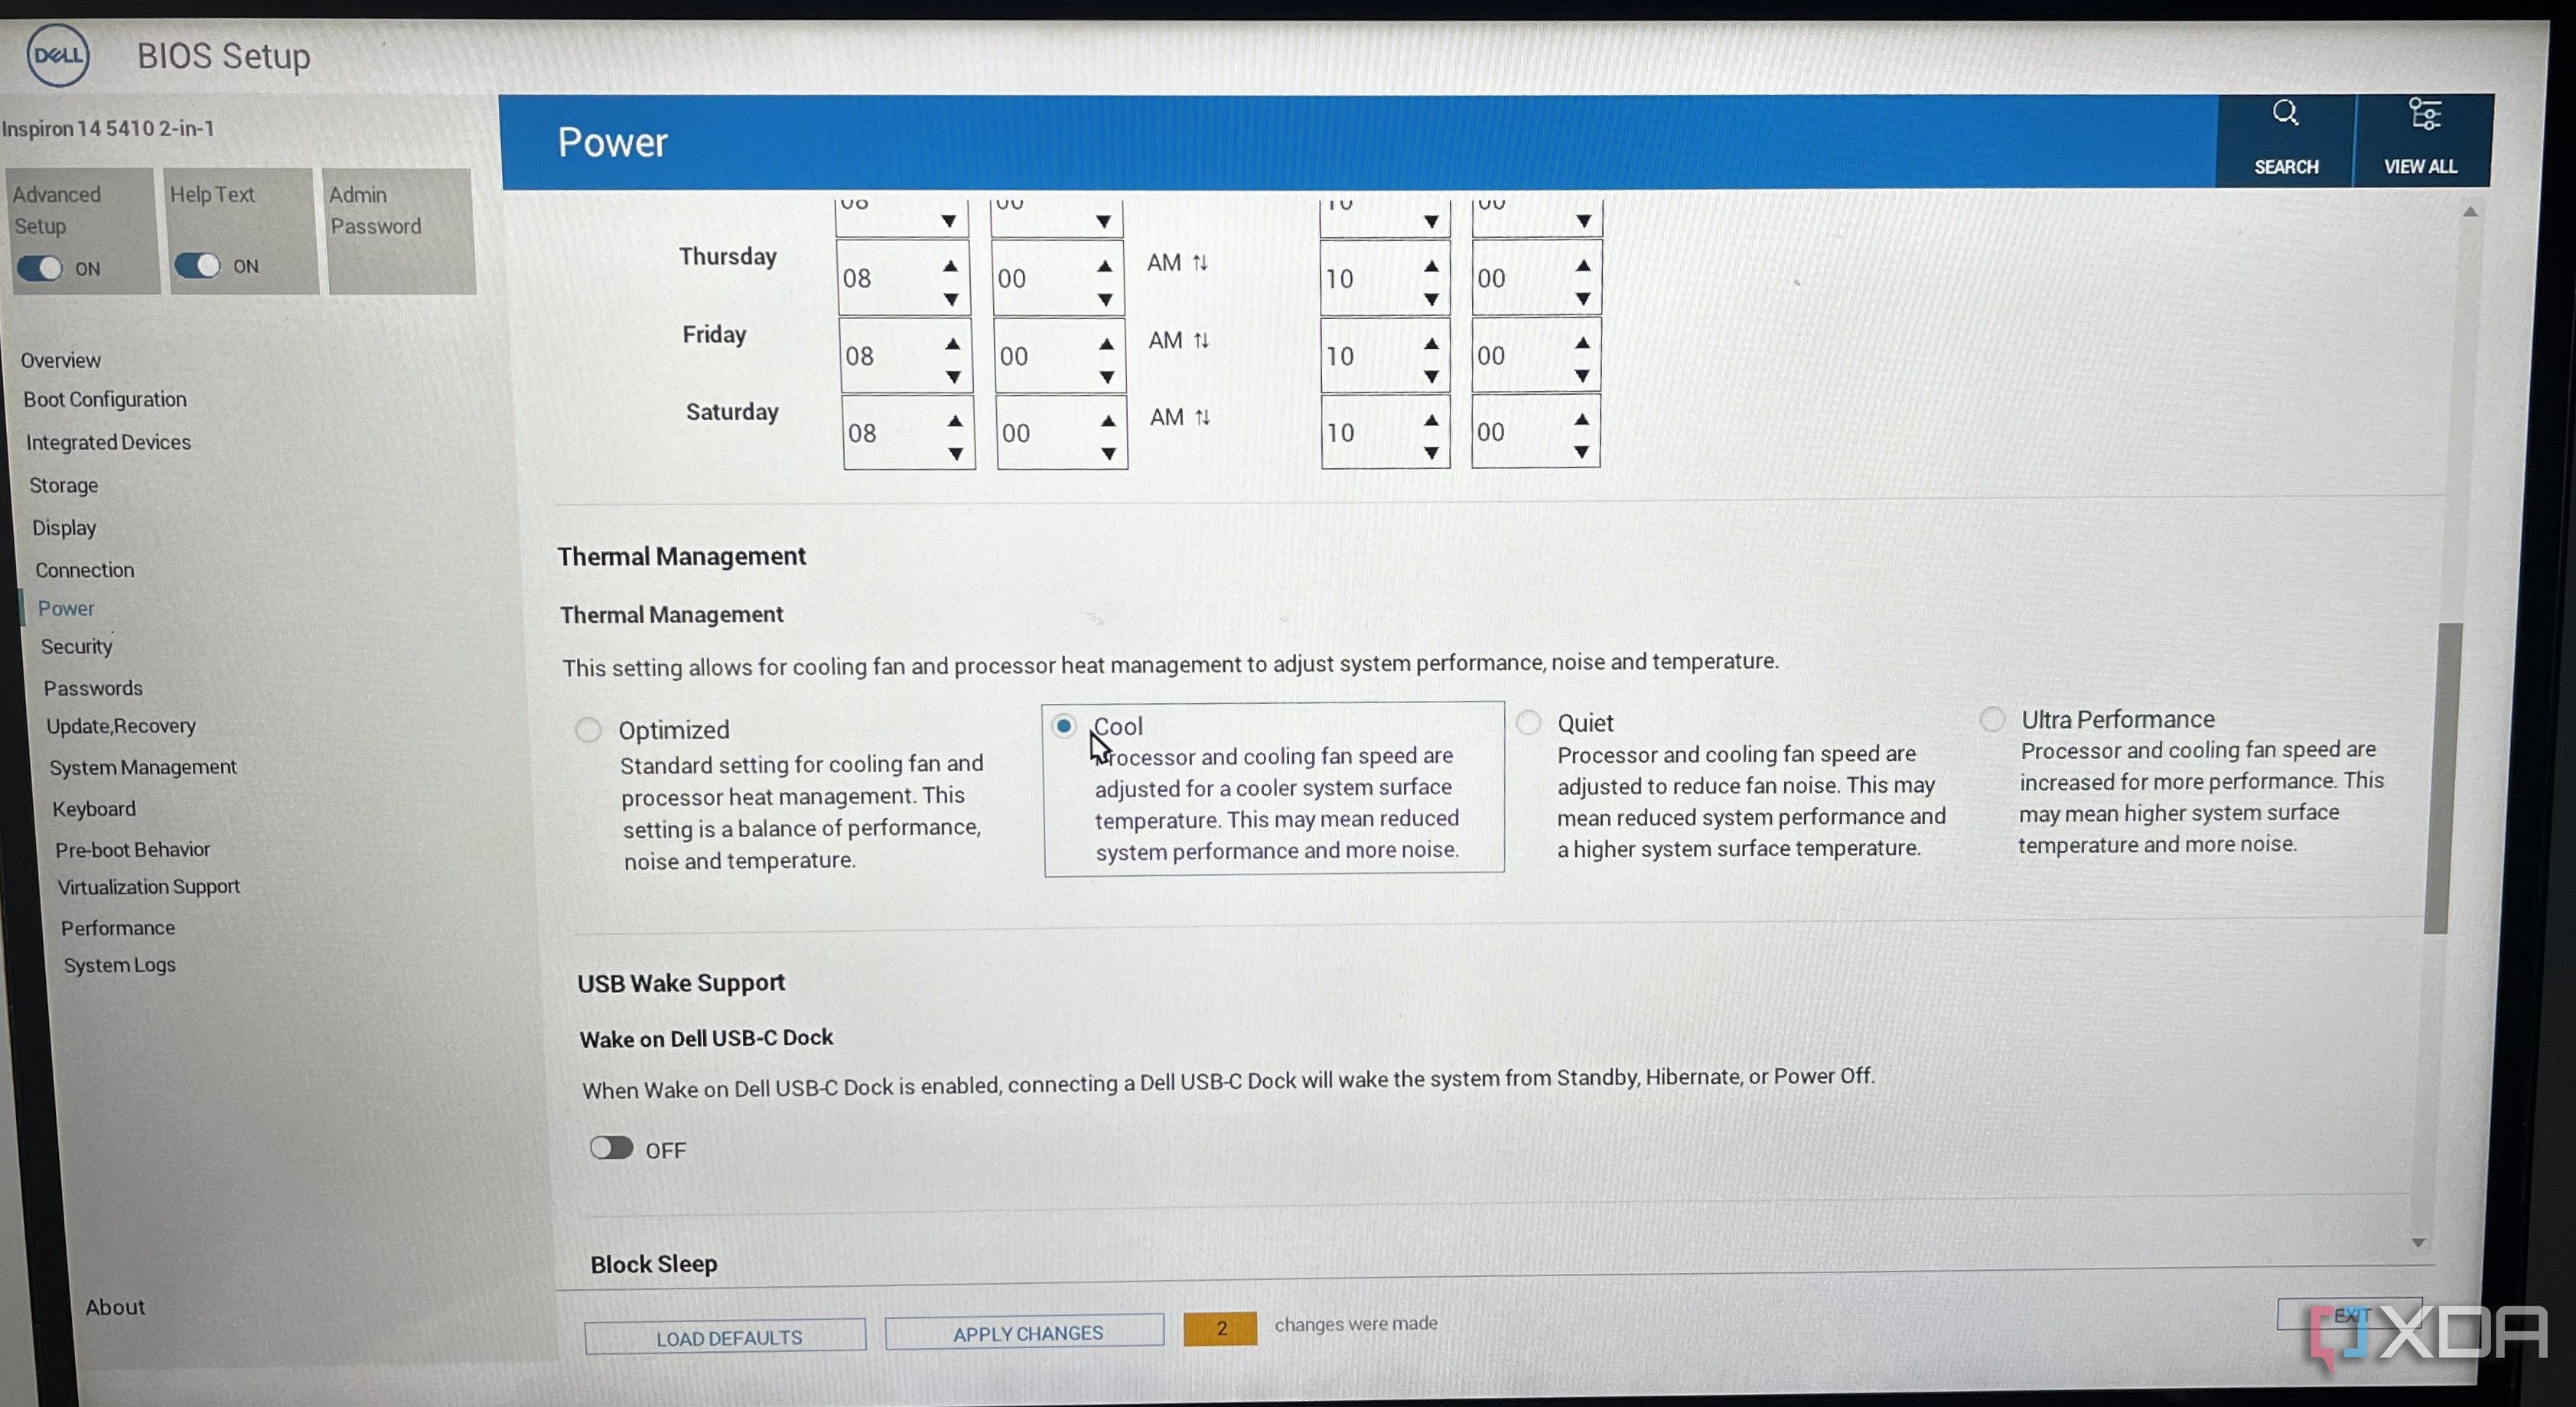Click the scroll down arrow at bottom
The height and width of the screenshot is (1407, 2576).
(x=2419, y=1243)
